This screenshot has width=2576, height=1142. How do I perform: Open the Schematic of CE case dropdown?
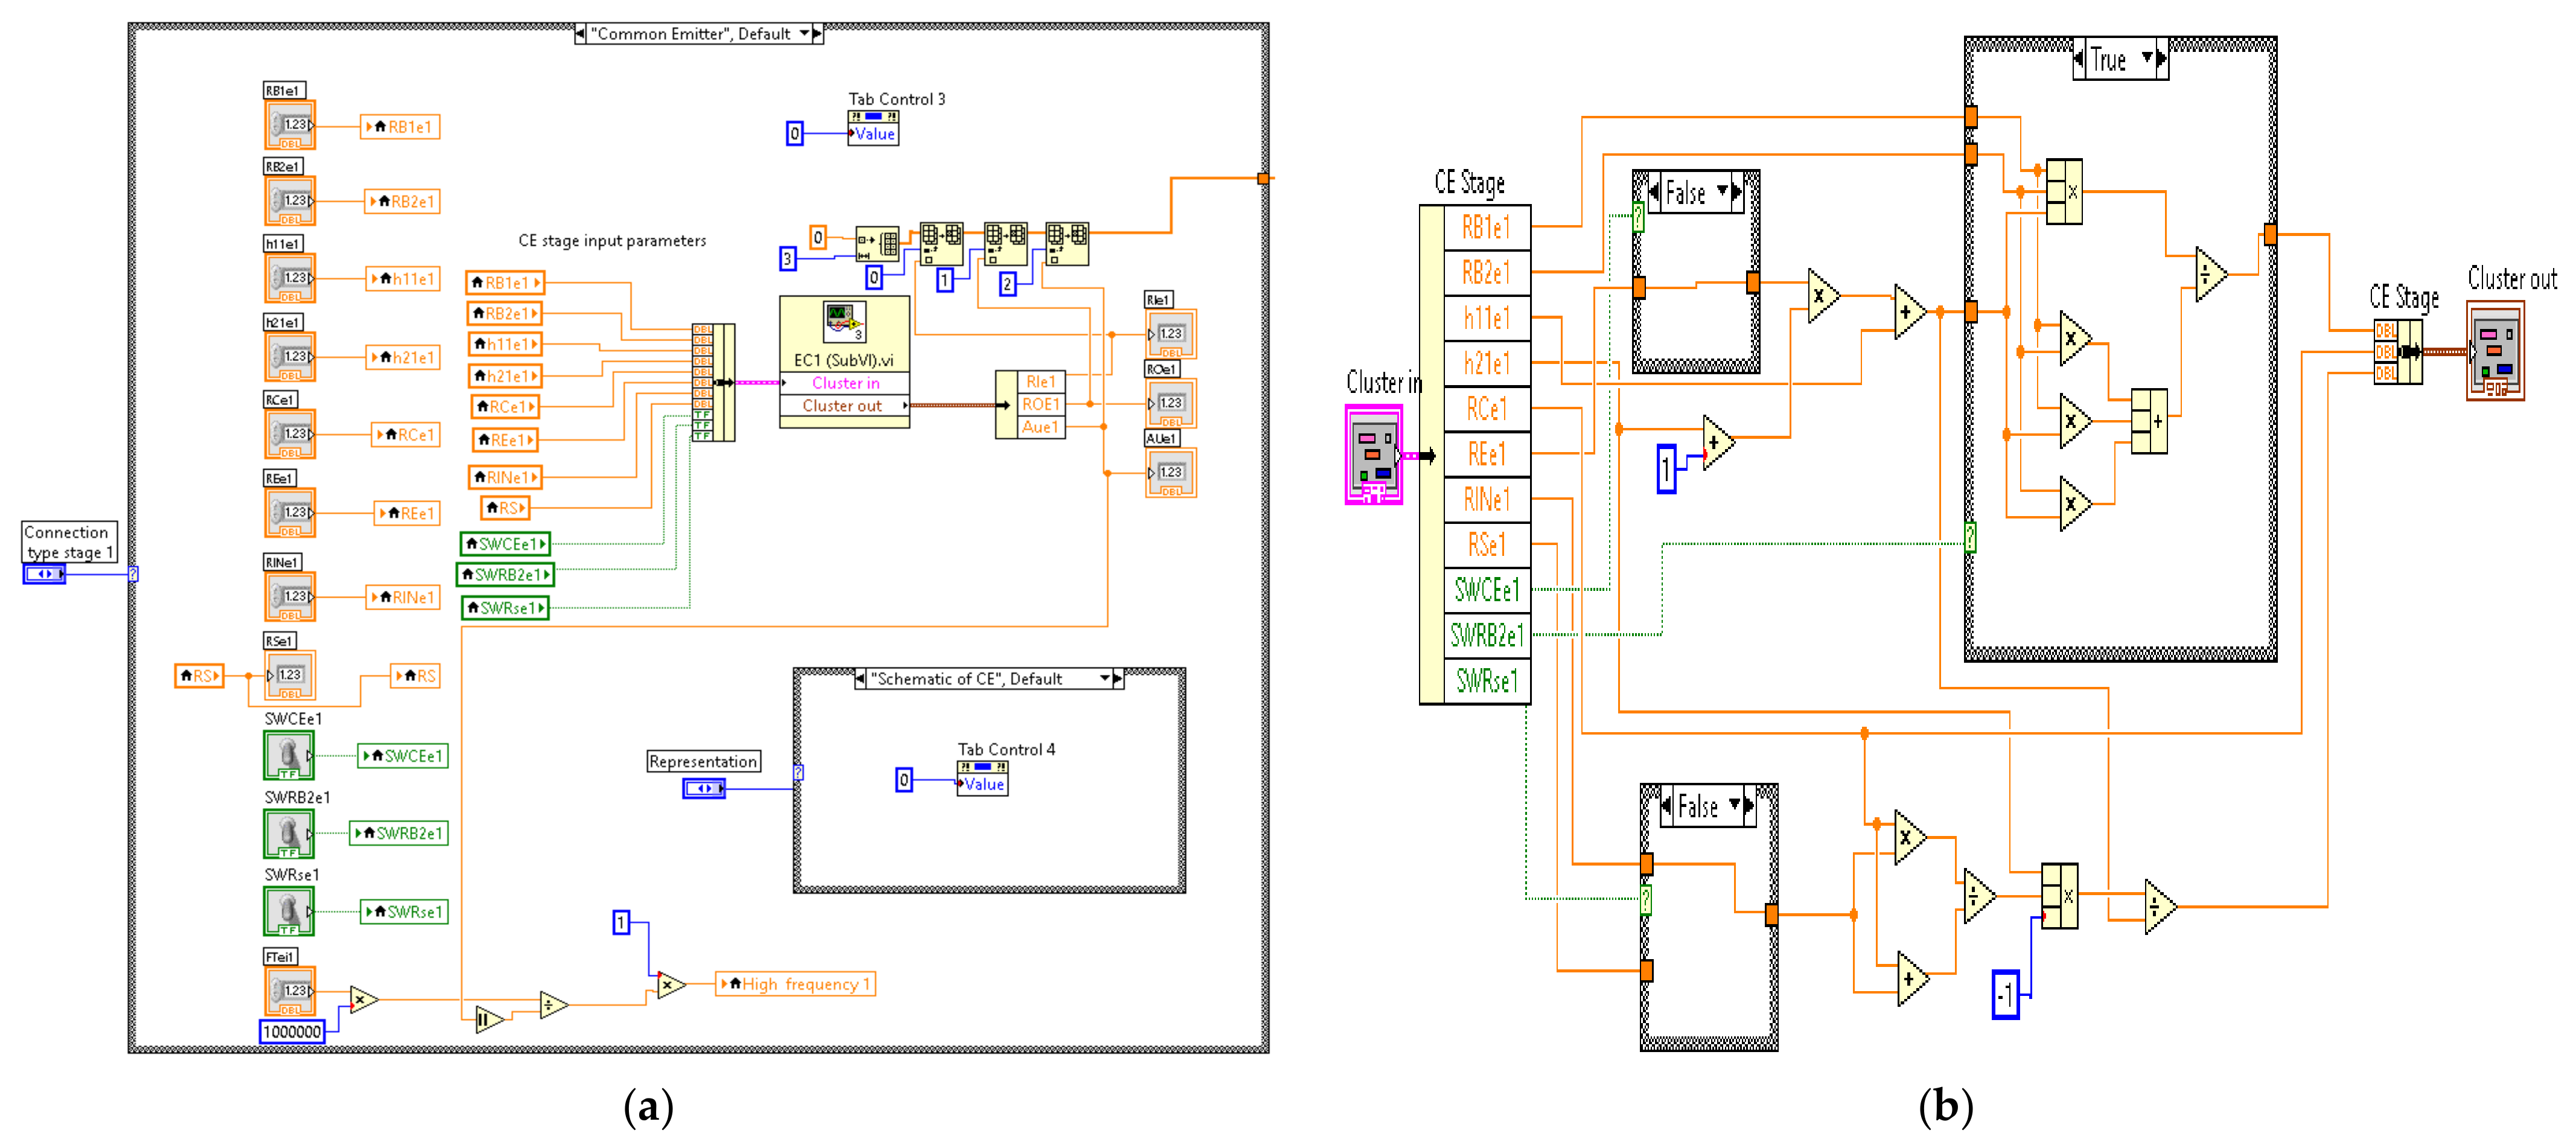tap(1104, 679)
